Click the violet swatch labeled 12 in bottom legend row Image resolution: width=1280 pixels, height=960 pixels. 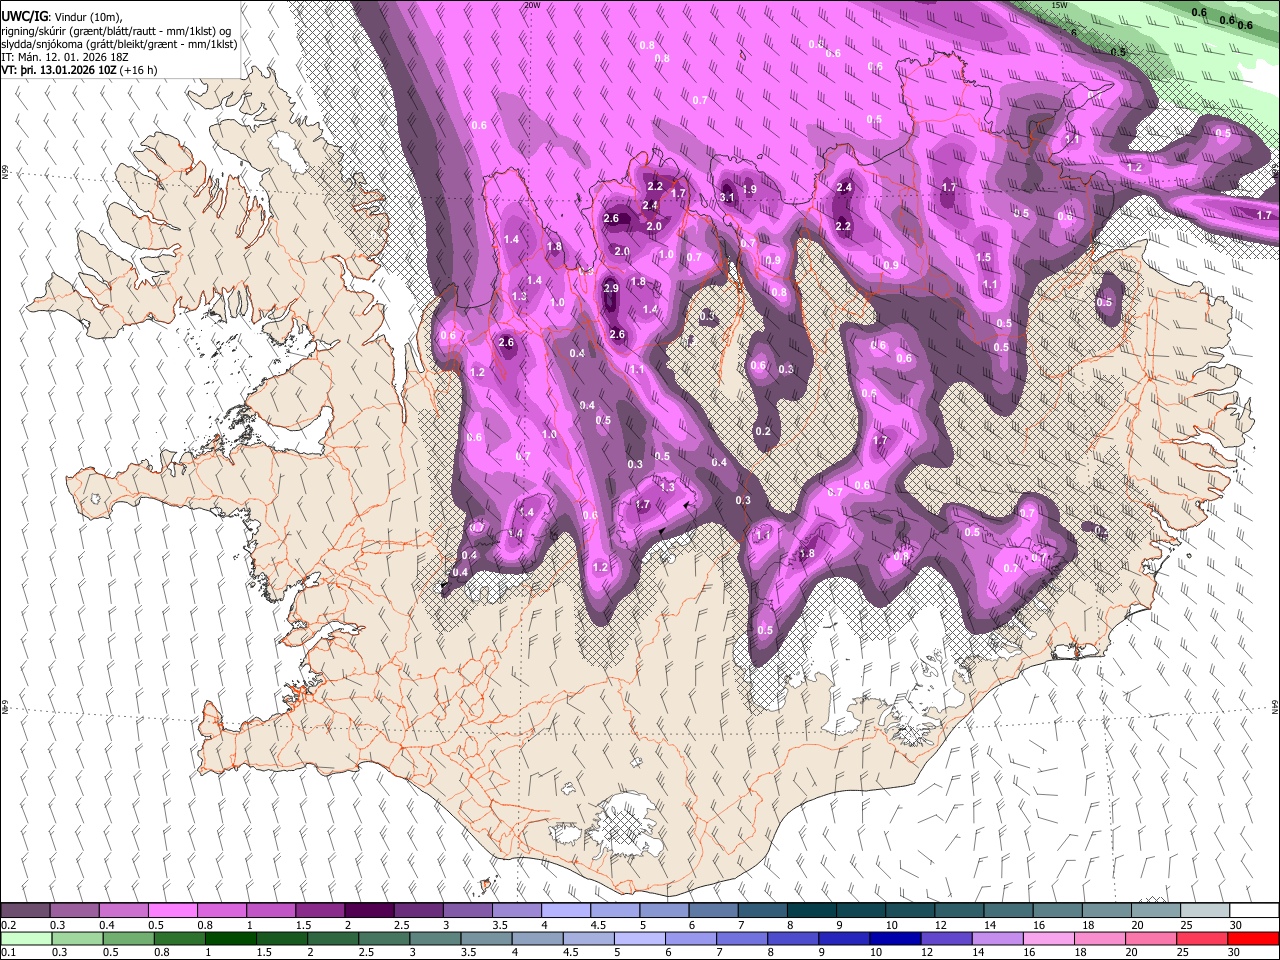945,938
